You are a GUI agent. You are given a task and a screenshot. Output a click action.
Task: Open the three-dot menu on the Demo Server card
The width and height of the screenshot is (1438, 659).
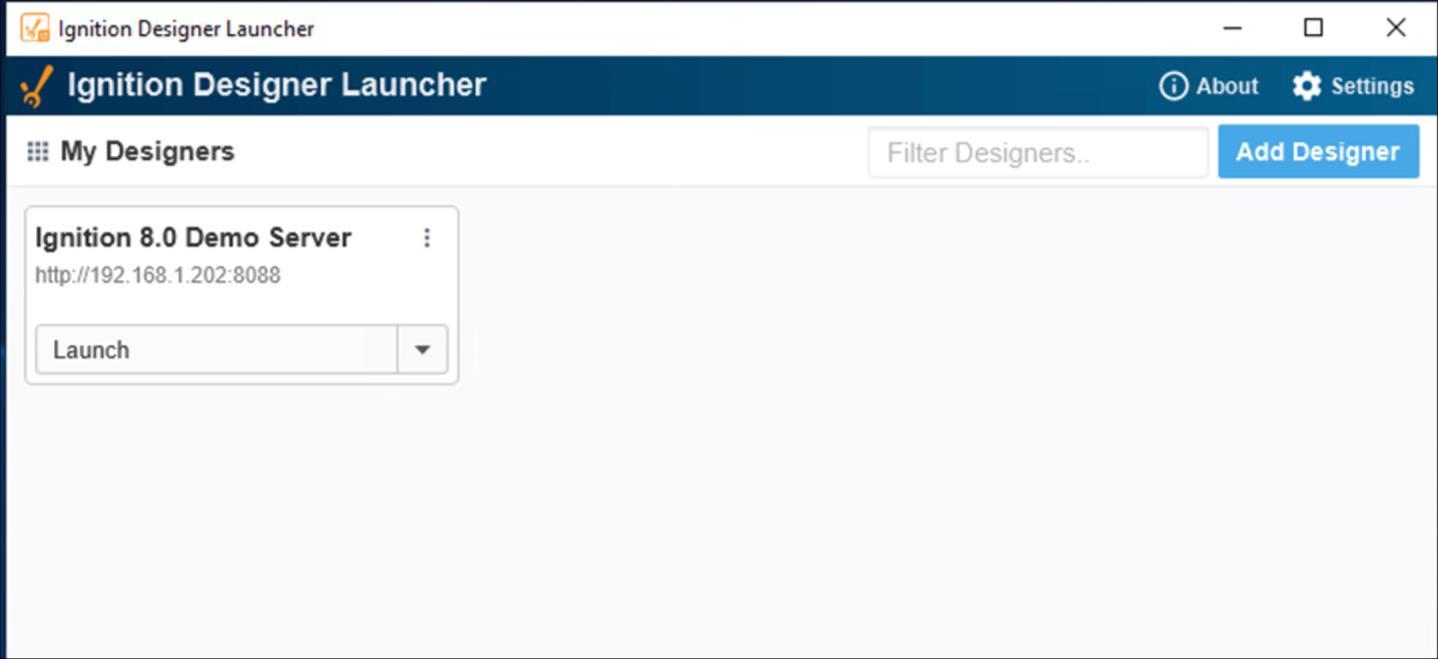427,238
